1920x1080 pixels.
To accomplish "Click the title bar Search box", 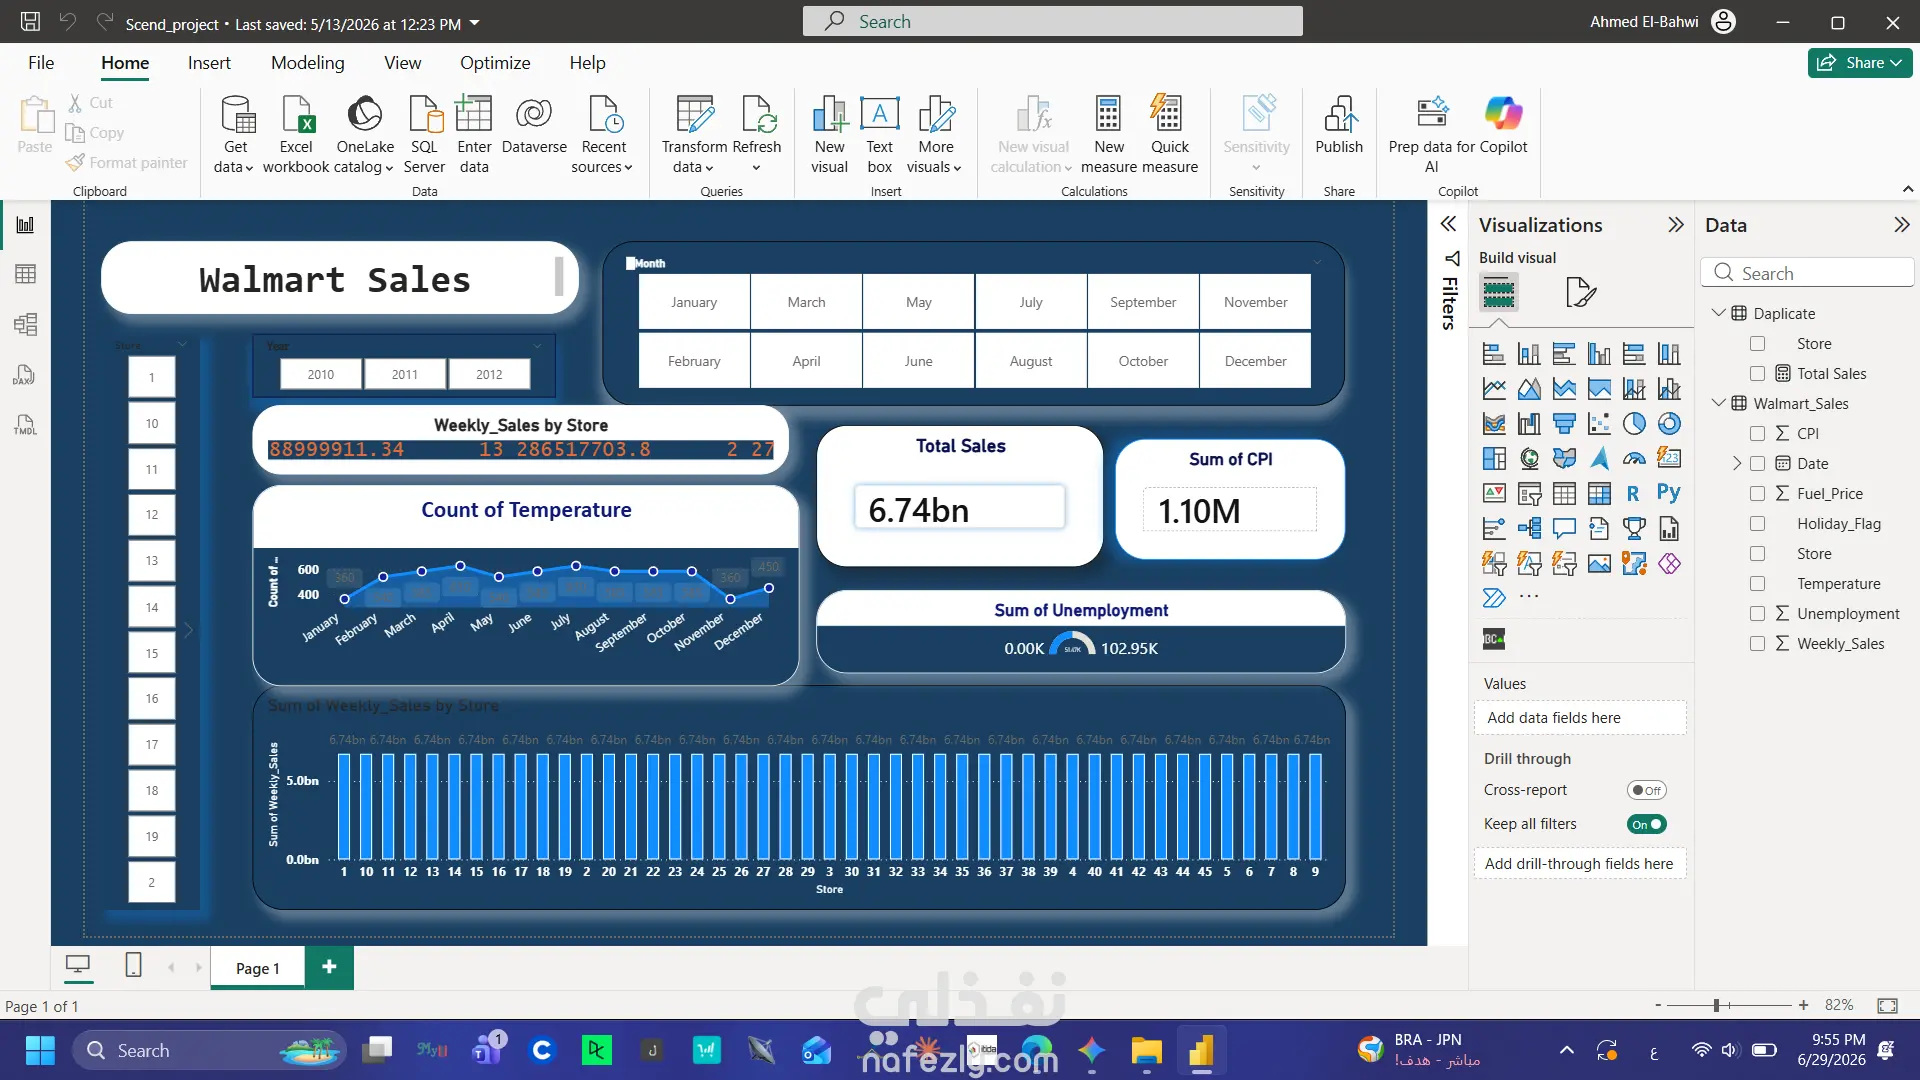I will [1052, 21].
